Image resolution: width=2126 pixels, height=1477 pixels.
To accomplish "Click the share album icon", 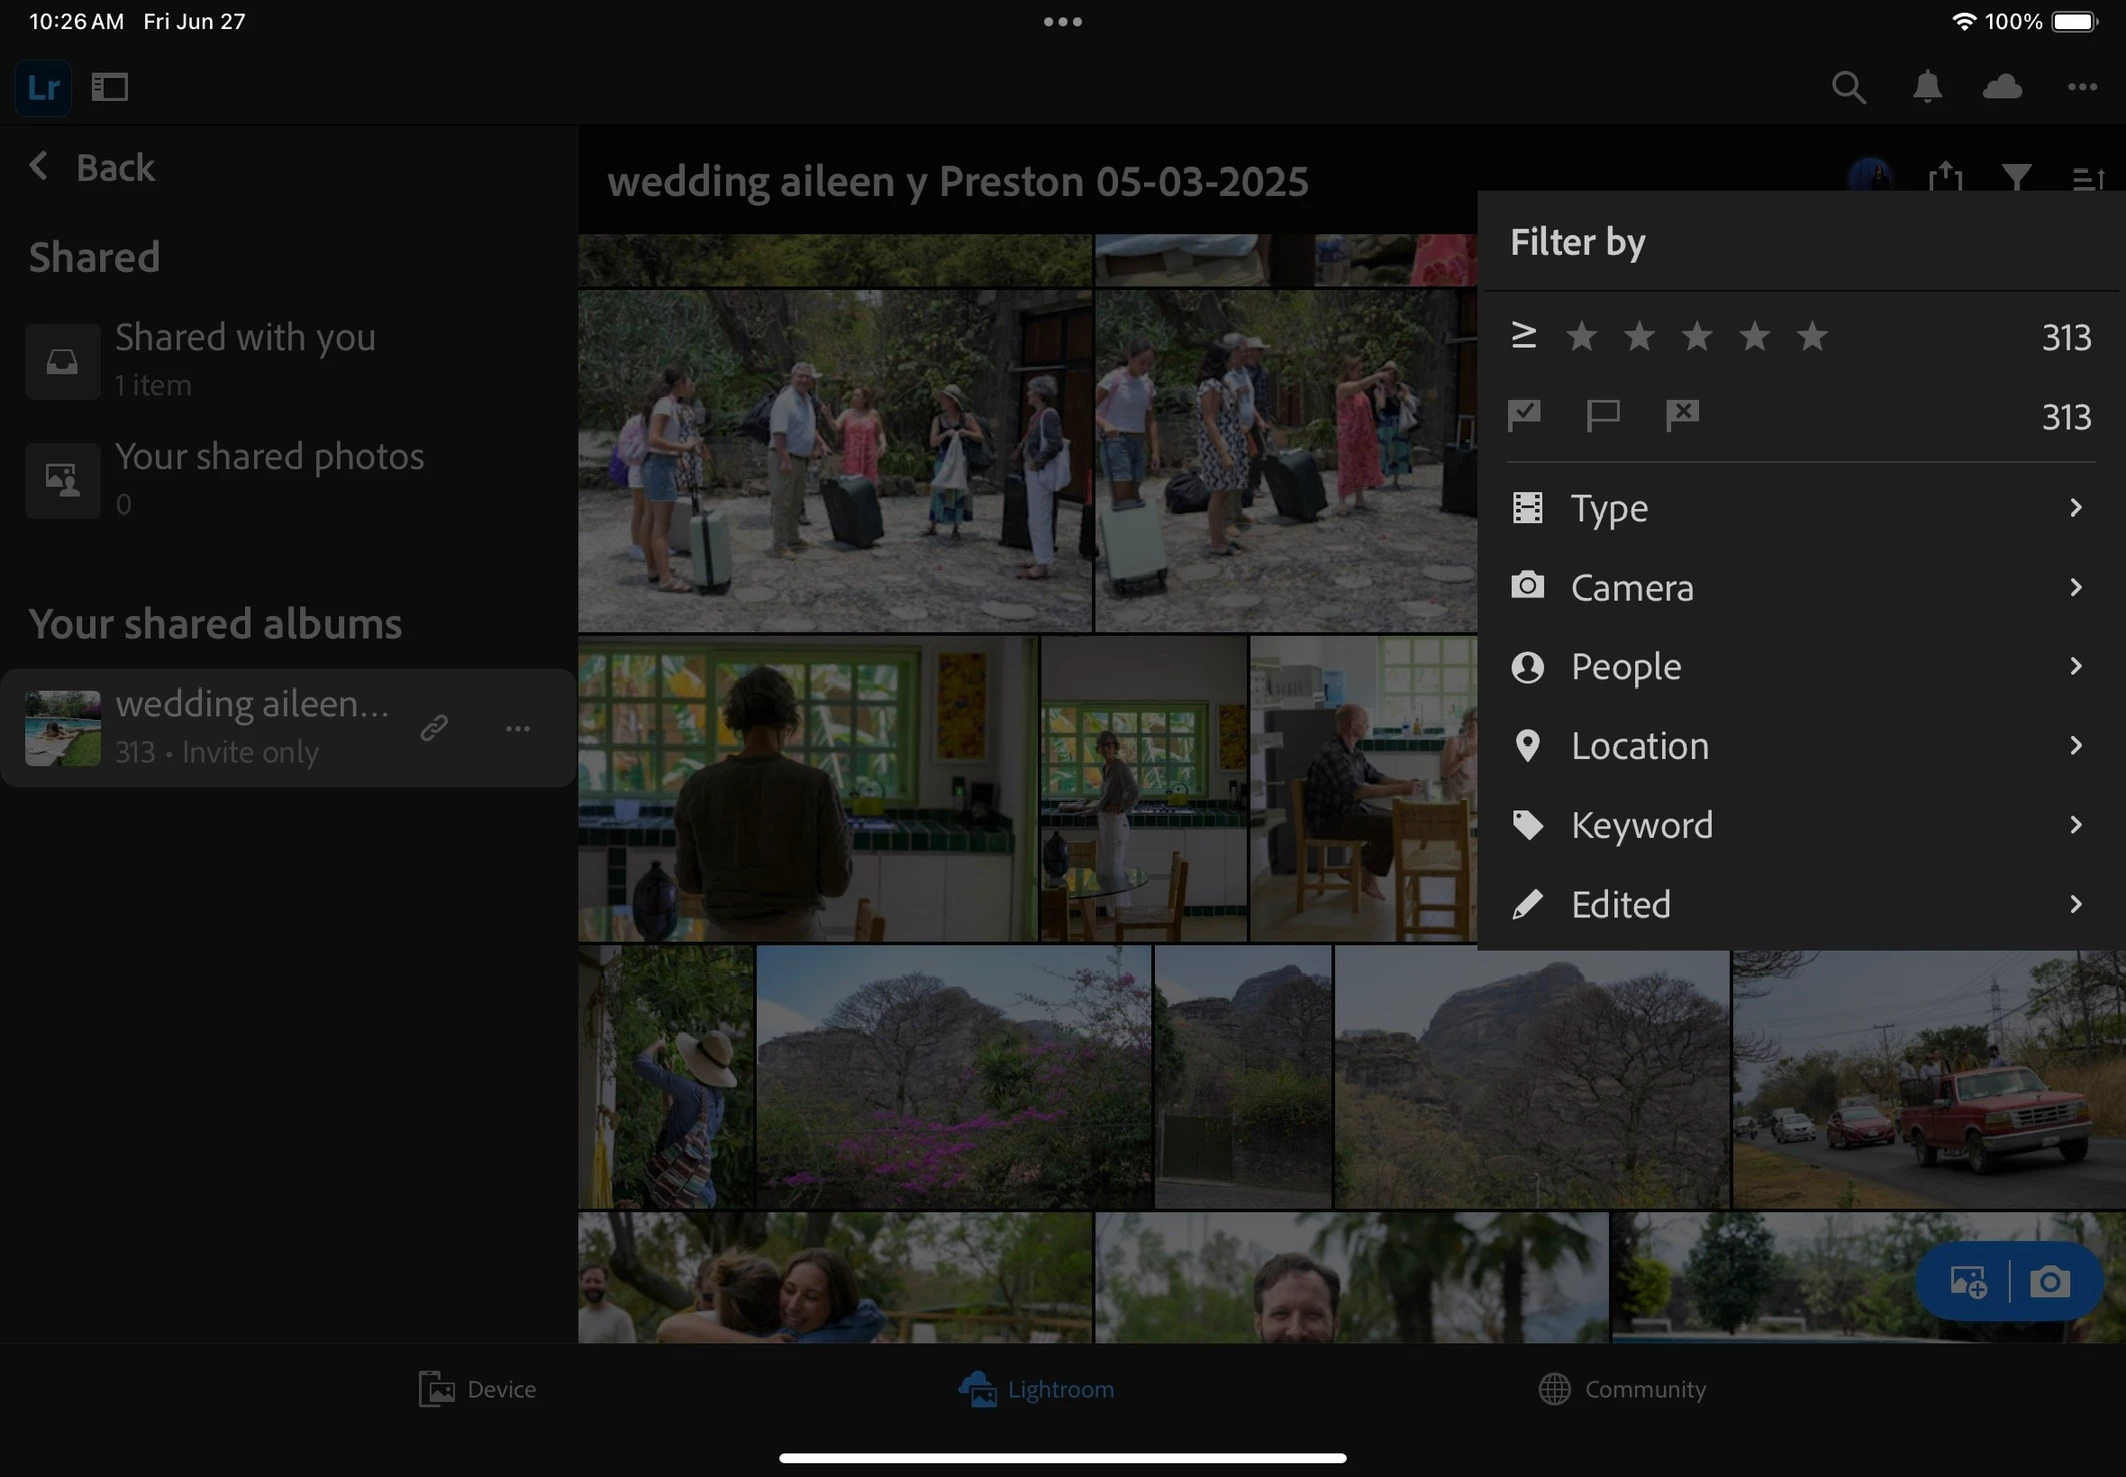I will (x=1945, y=179).
